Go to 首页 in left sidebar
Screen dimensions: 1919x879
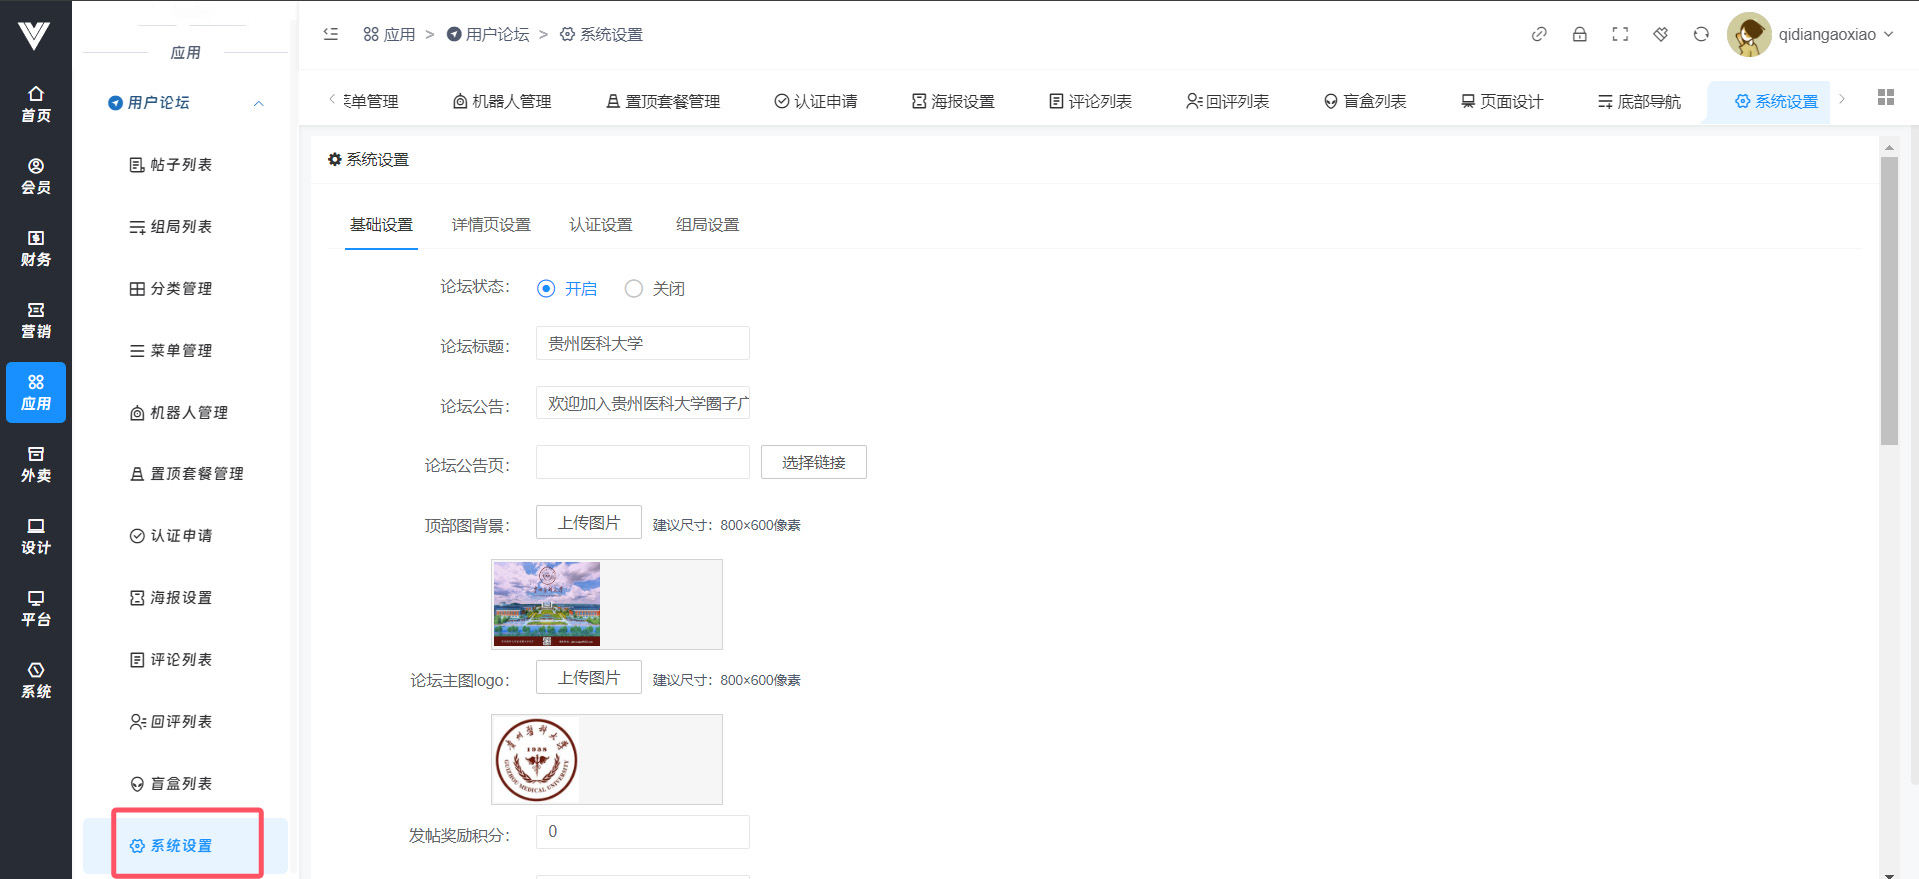point(36,104)
